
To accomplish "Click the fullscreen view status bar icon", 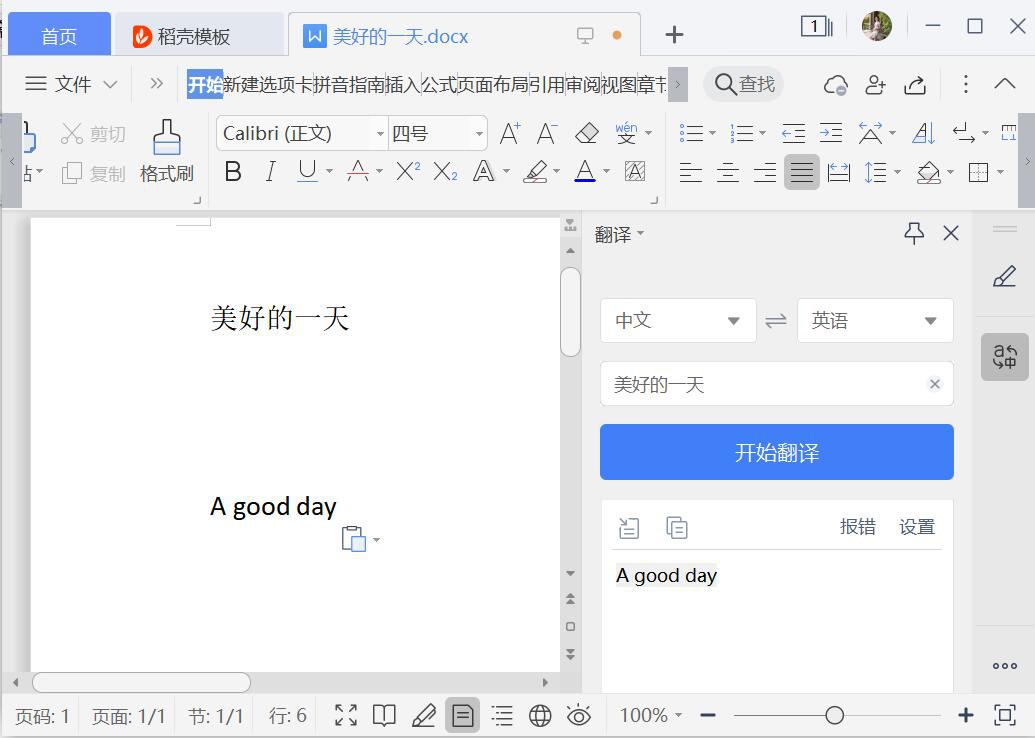I will point(346,715).
